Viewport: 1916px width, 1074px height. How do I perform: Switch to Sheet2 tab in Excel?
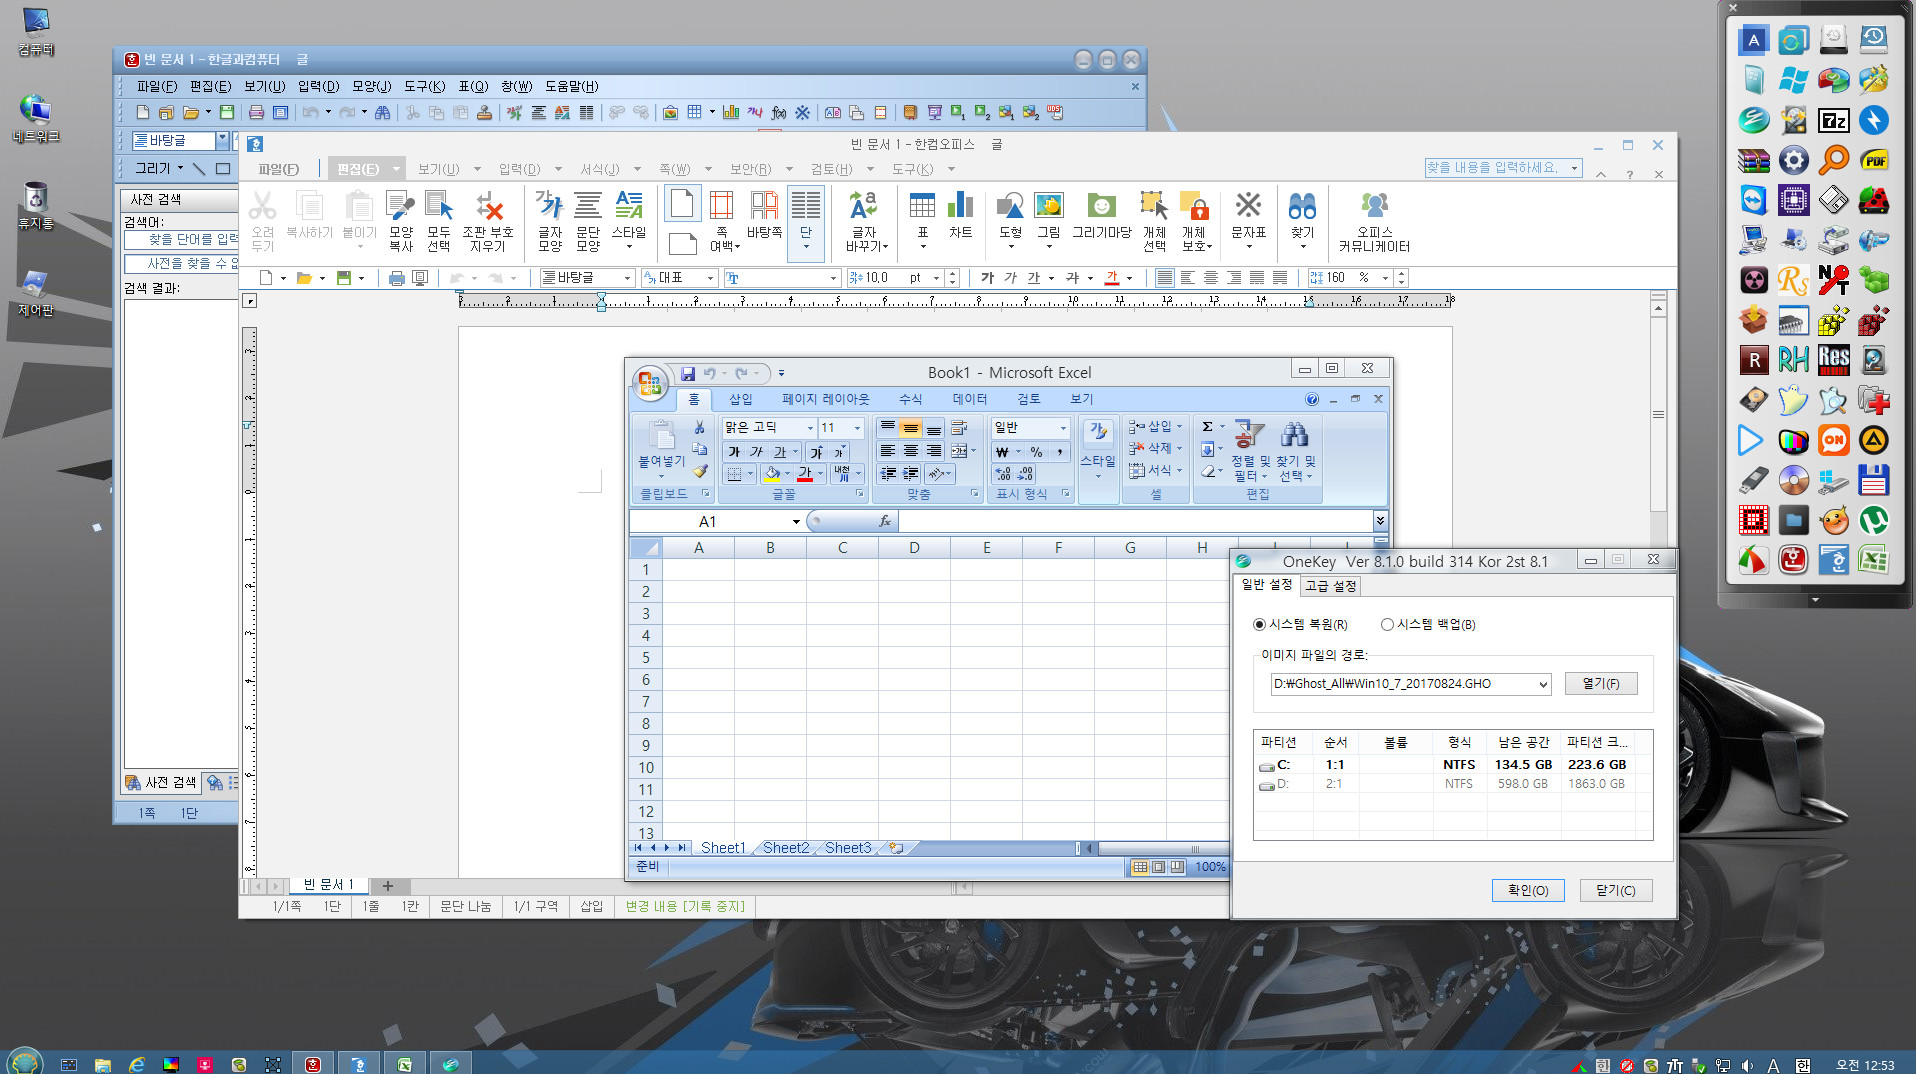pyautogui.click(x=786, y=848)
